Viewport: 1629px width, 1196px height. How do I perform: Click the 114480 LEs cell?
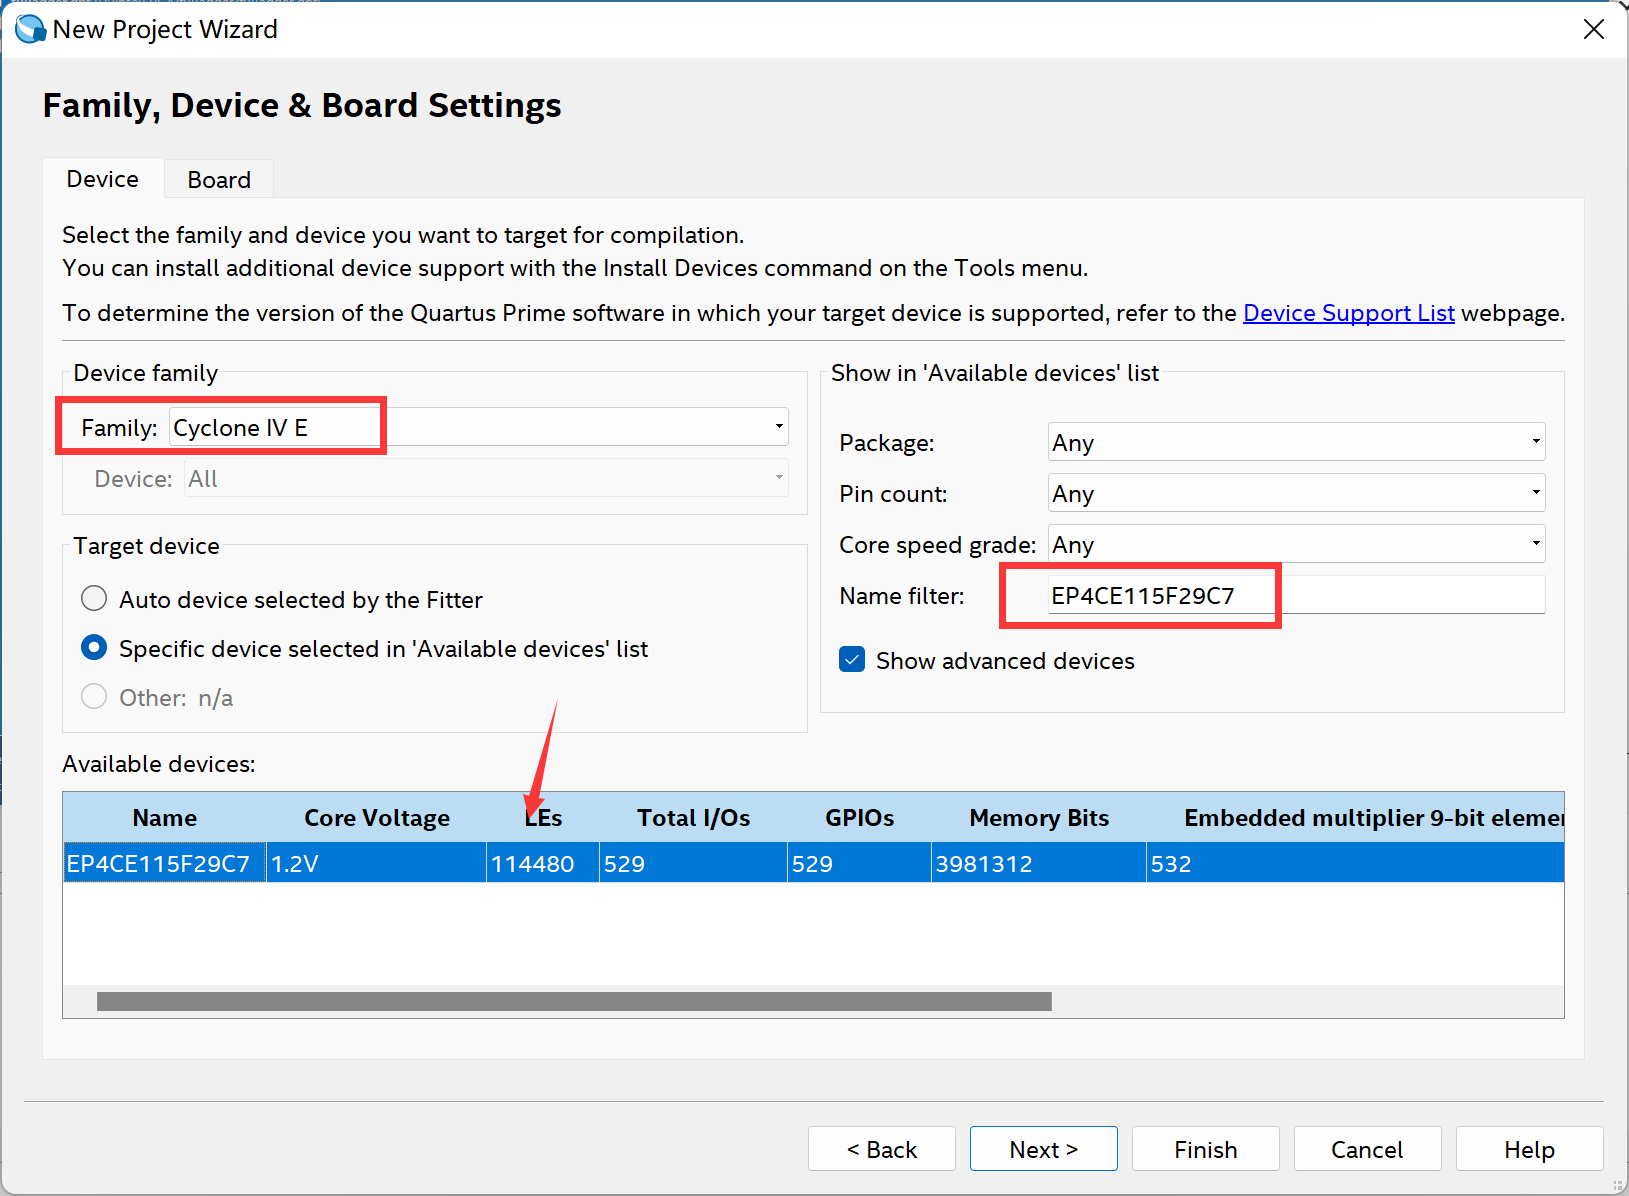543,863
